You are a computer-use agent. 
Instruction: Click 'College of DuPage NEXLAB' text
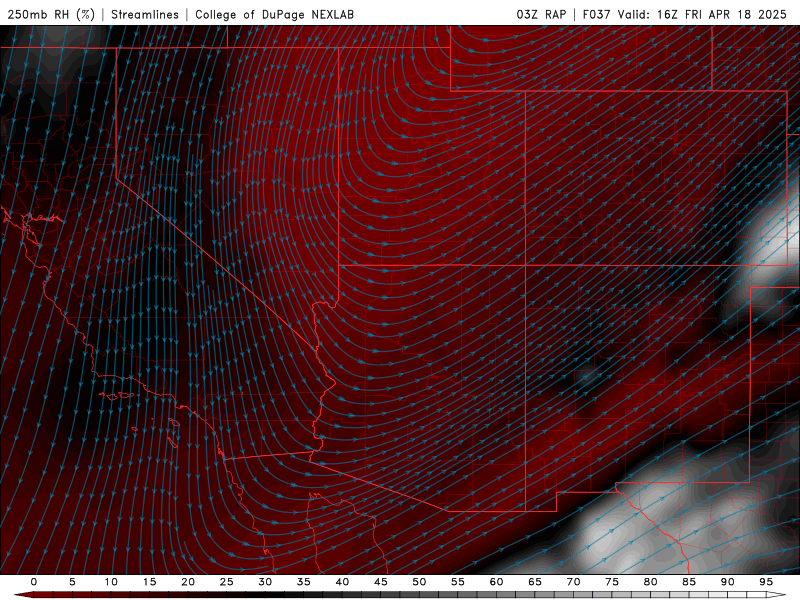tap(274, 14)
